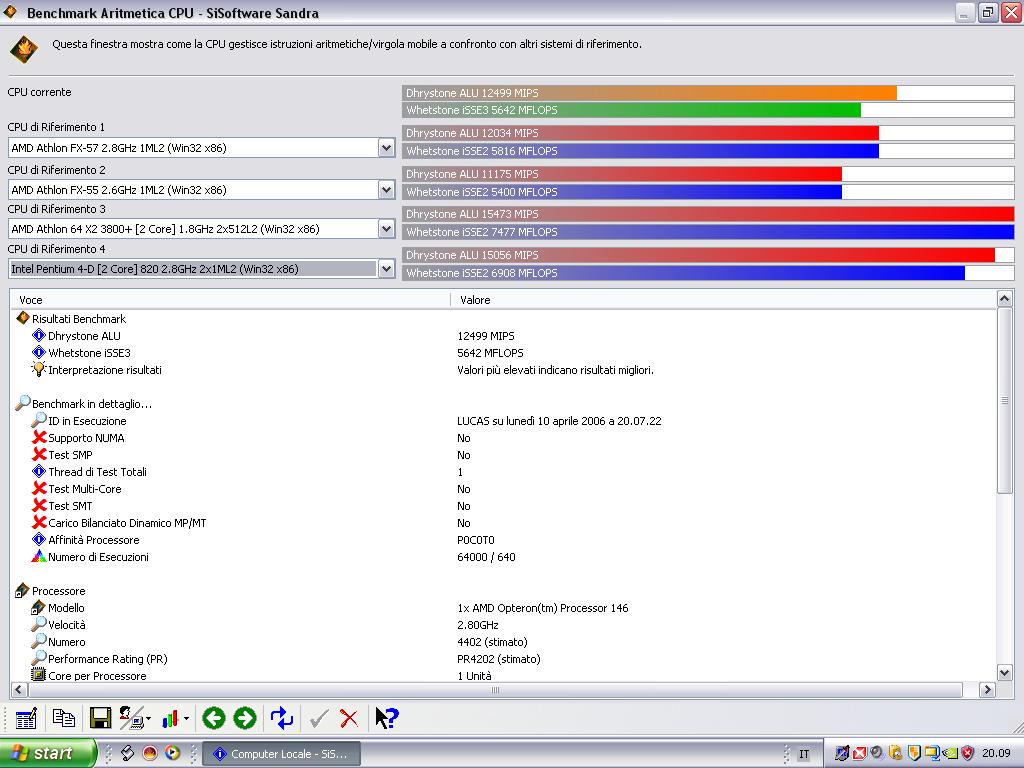Click the red X icon beside Supporto NUMA
Screen dimensions: 1024x768
39,438
